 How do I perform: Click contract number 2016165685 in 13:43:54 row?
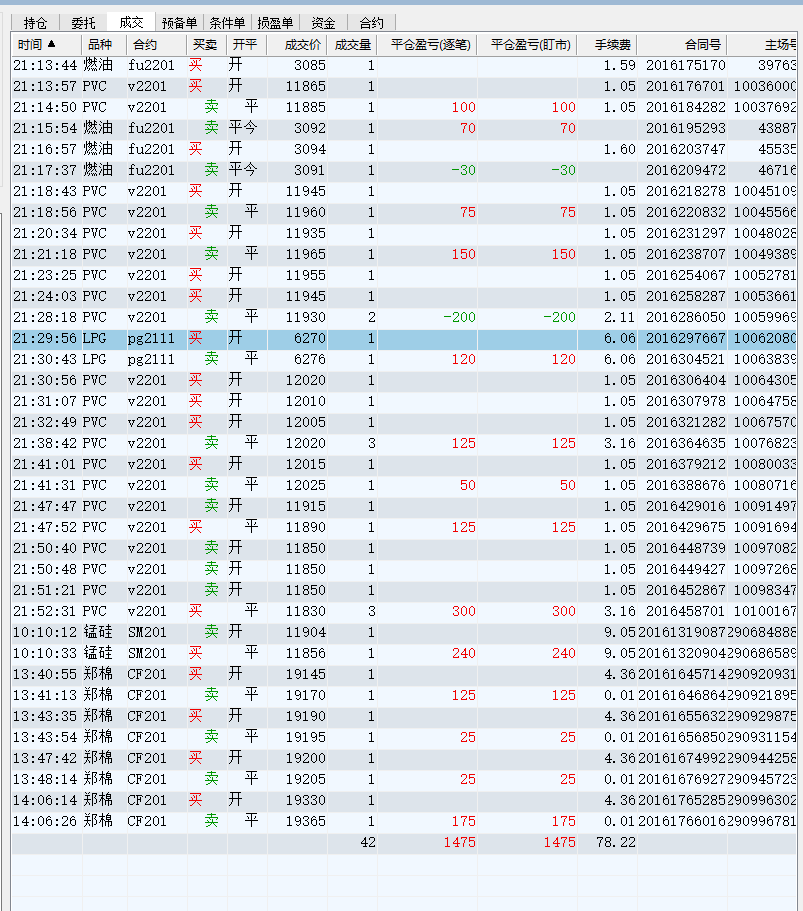tap(682, 737)
